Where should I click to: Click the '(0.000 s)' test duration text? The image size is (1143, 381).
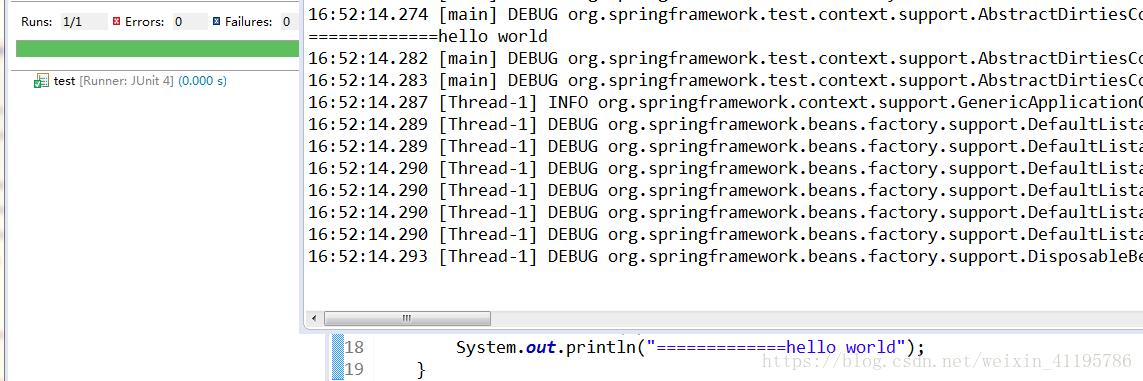pyautogui.click(x=203, y=81)
